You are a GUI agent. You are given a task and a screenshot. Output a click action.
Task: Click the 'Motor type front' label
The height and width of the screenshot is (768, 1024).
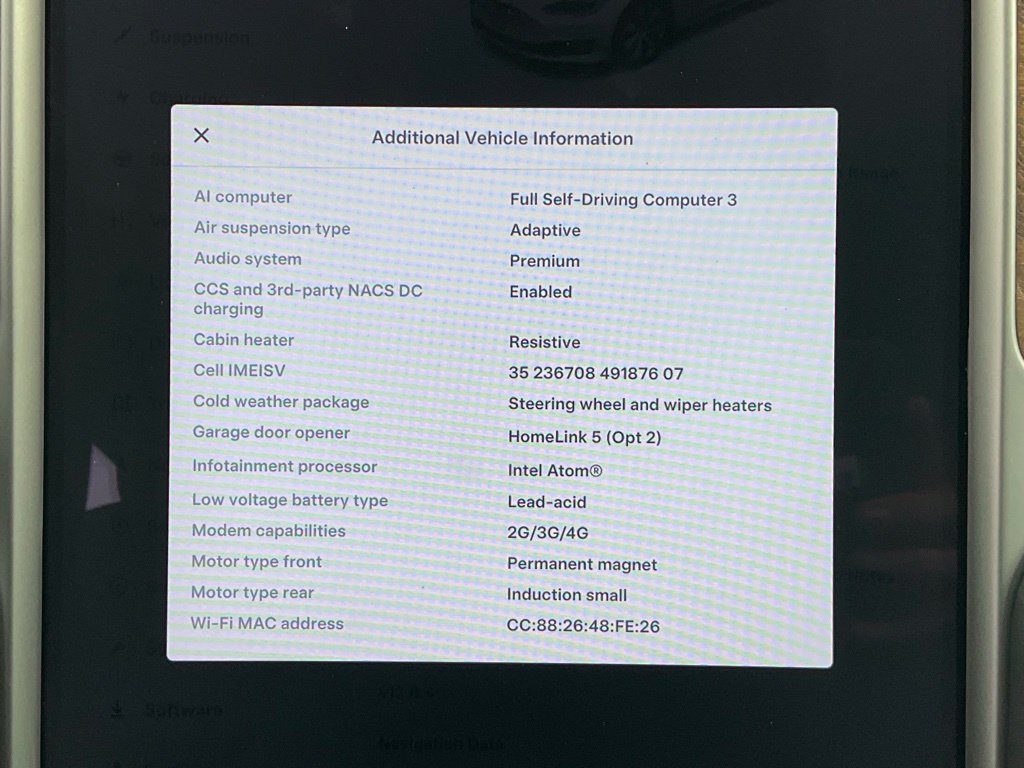pyautogui.click(x=257, y=562)
